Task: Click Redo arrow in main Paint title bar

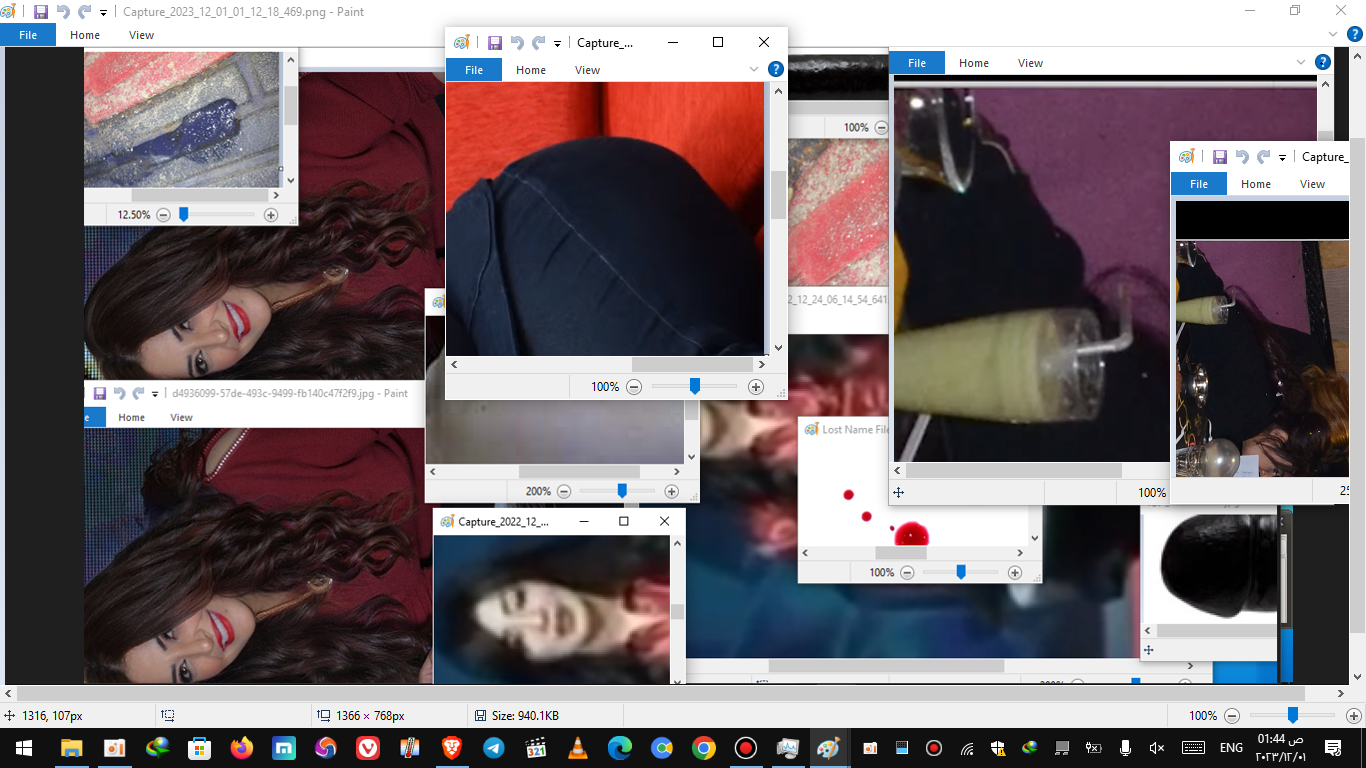Action: point(85,12)
